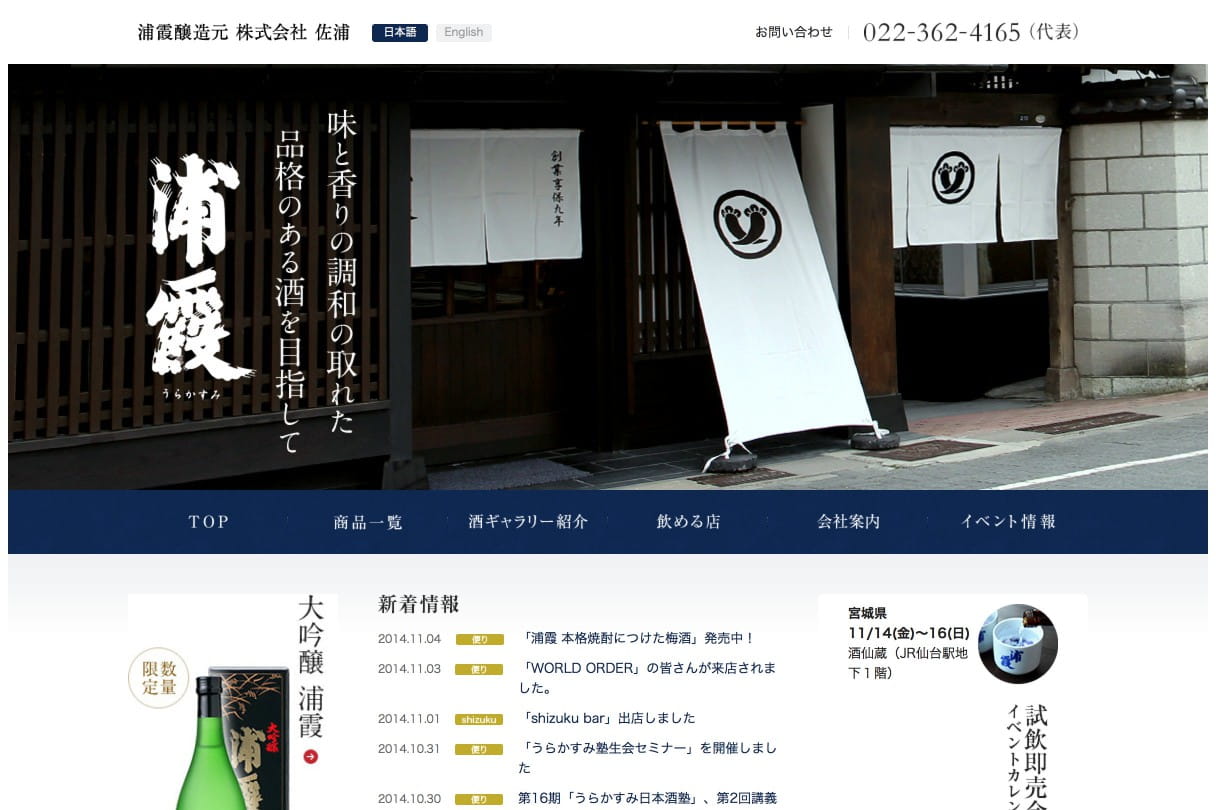Image resolution: width=1216 pixels, height=810 pixels.
Task: Open 酒ギャラリー紹介 in the navigation bar
Action: pyautogui.click(x=528, y=521)
